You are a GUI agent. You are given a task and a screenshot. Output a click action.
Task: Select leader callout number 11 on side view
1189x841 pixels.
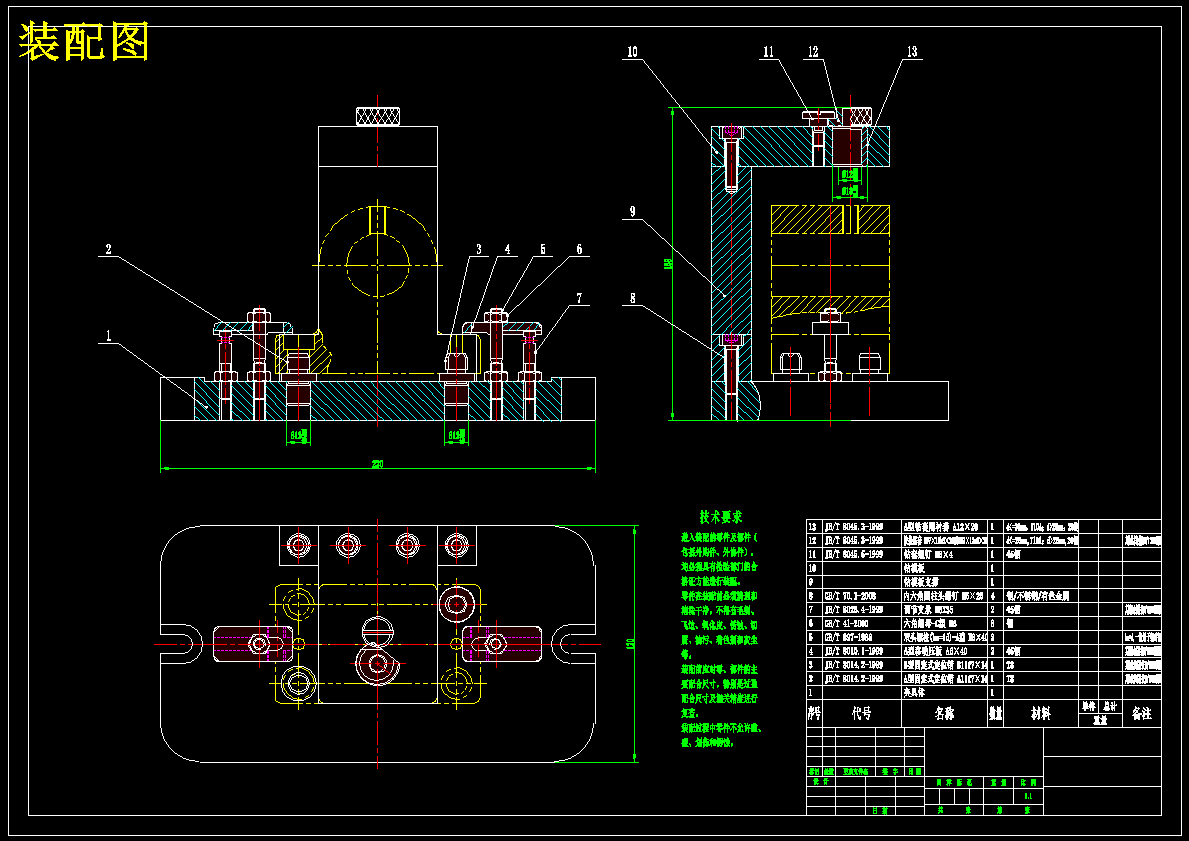coord(769,52)
